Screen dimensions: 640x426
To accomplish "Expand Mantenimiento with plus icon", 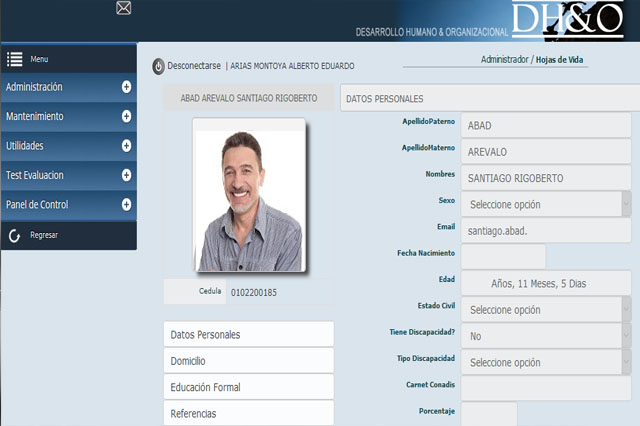I will pyautogui.click(x=126, y=116).
